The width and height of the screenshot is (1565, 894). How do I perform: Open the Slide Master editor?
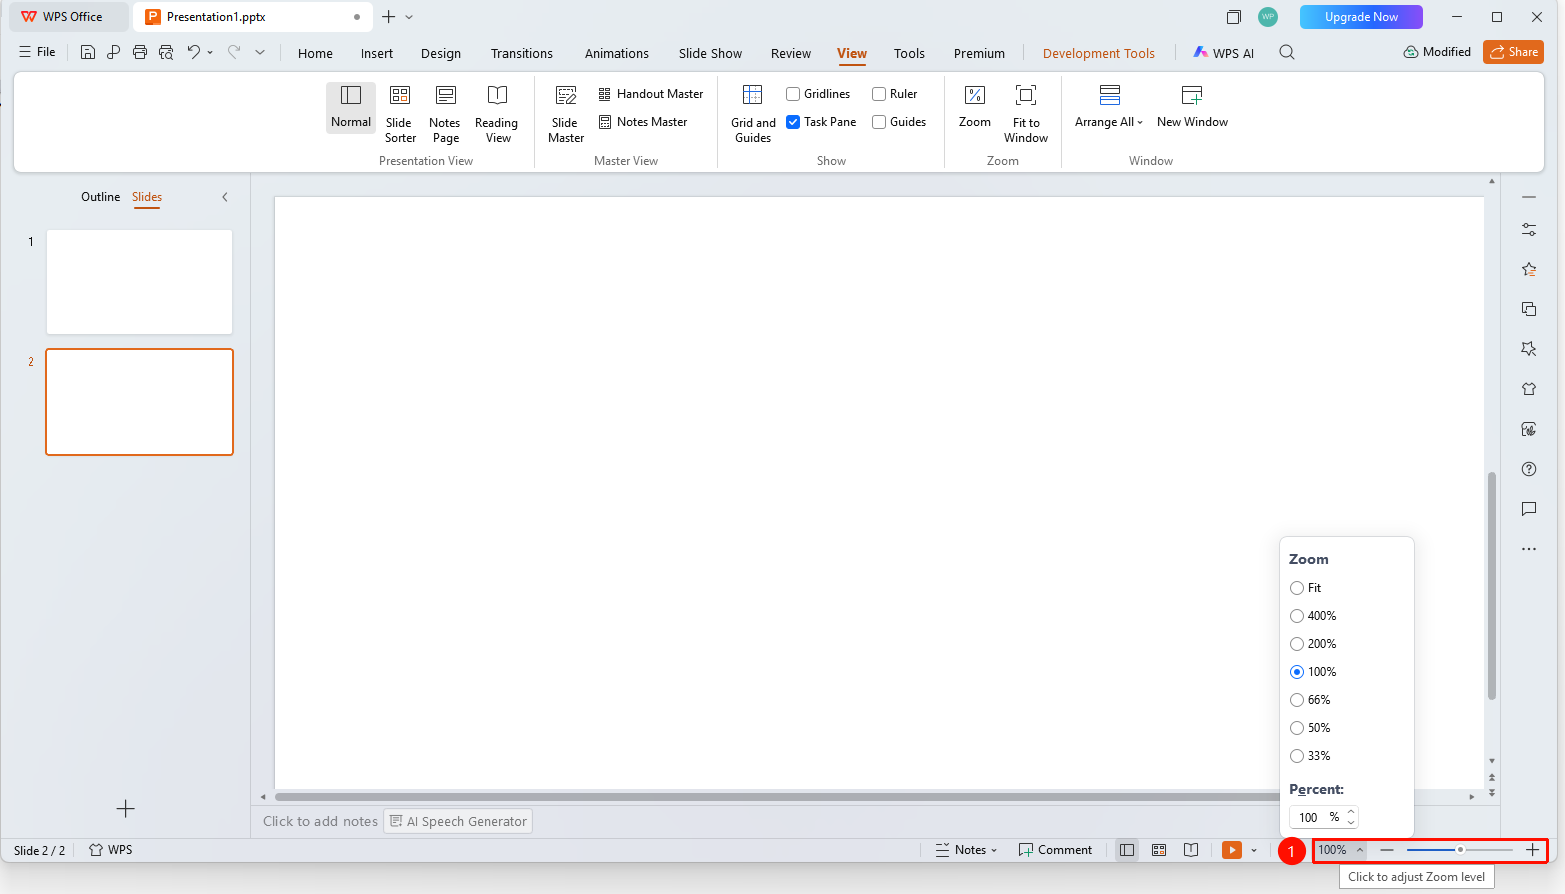tap(566, 114)
